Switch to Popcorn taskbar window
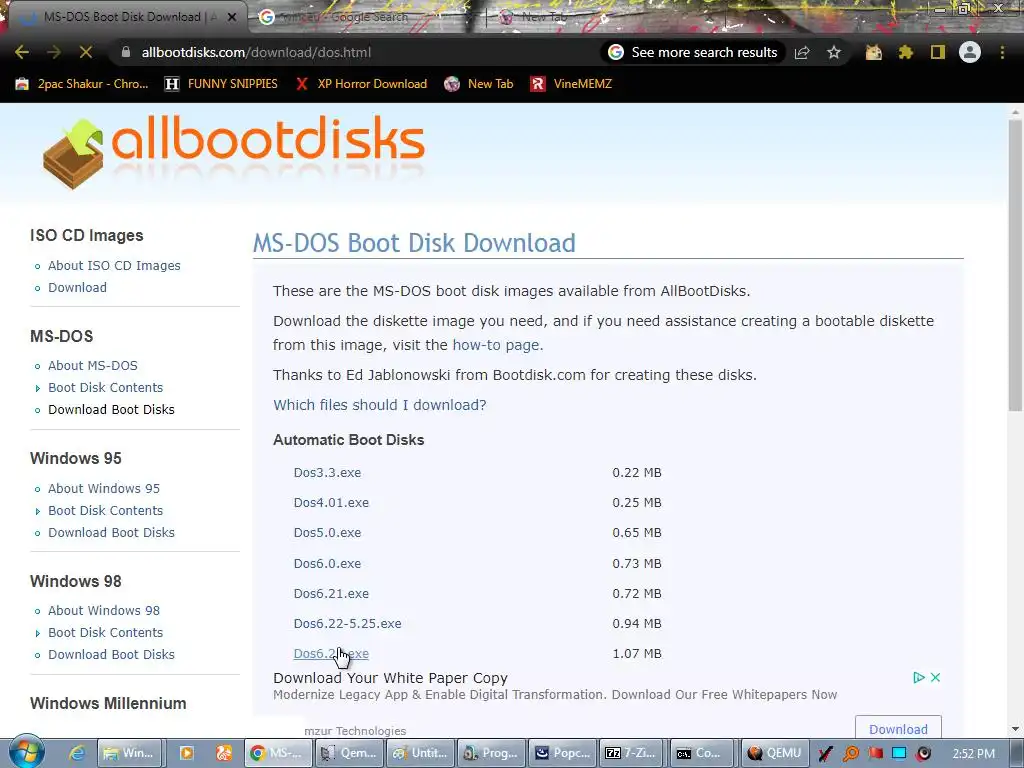The width and height of the screenshot is (1024, 768). 562,753
